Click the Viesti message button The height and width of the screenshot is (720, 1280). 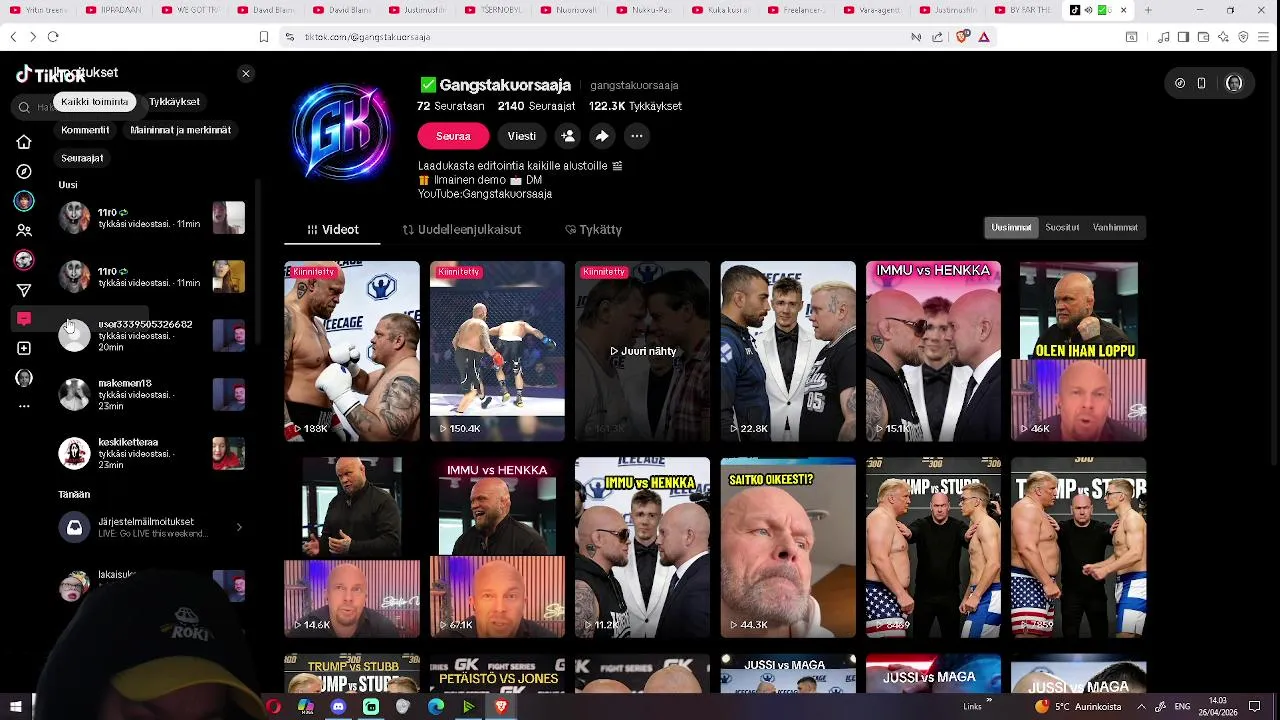pyautogui.click(x=521, y=136)
